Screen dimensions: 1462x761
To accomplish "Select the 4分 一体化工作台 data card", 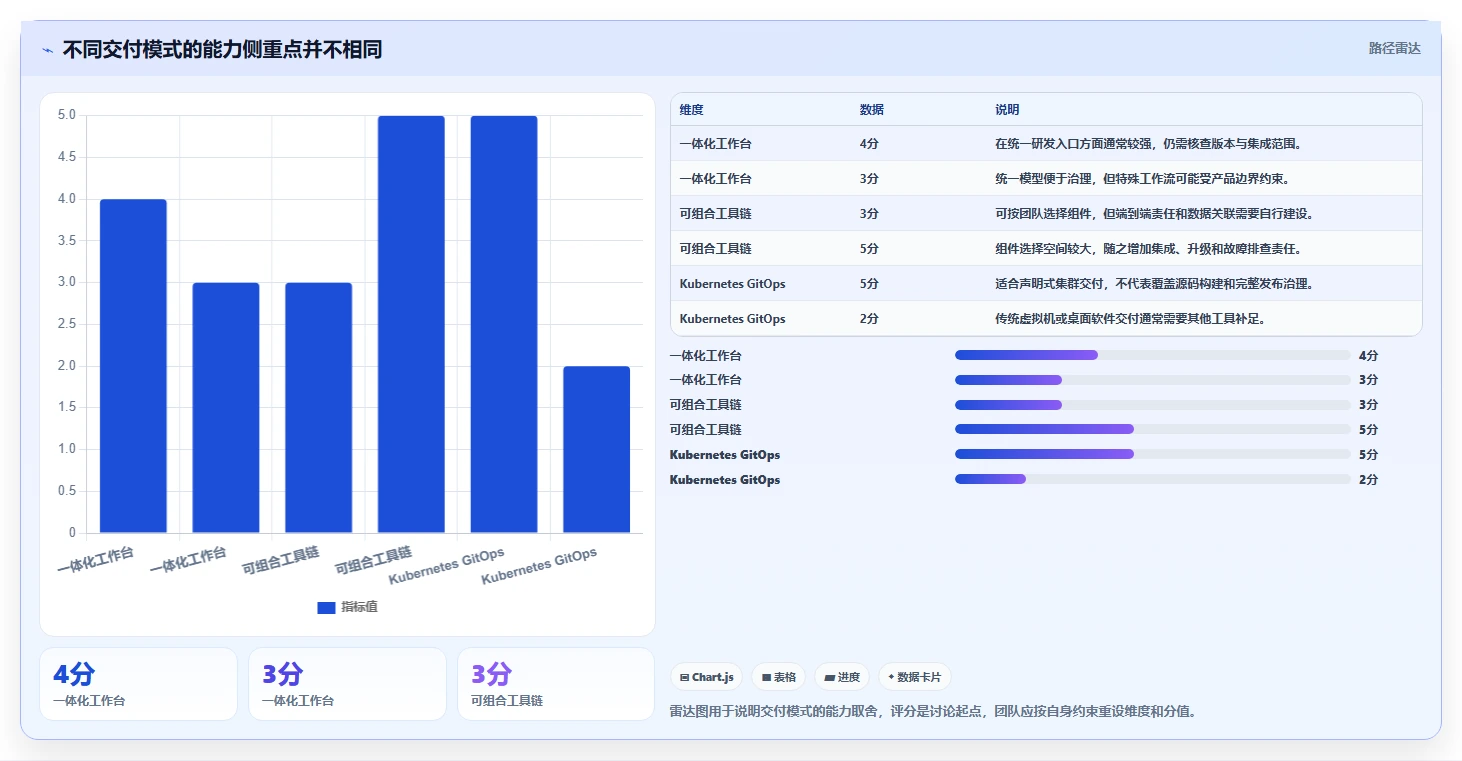I will point(138,684).
